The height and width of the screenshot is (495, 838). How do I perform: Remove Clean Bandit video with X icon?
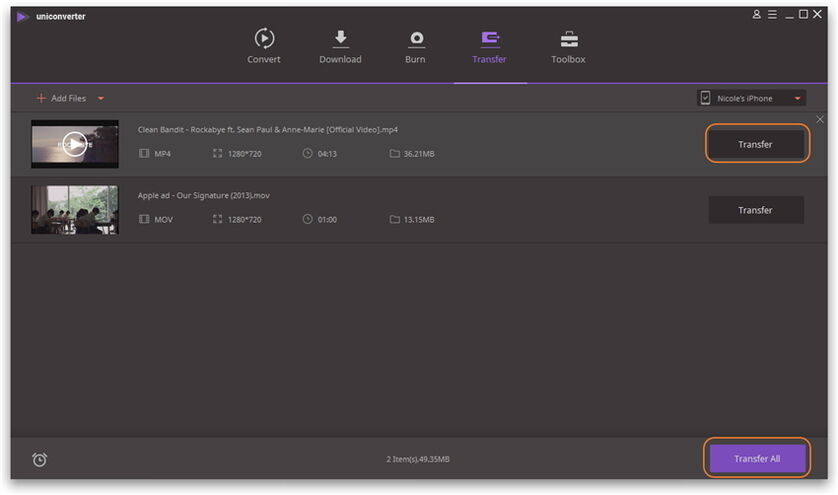pos(820,120)
